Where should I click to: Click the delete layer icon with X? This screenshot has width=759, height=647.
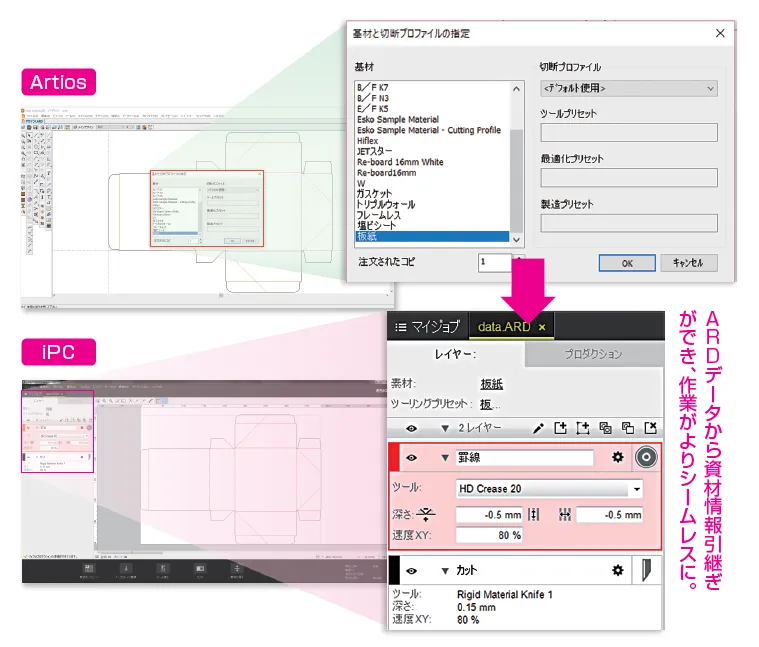650,428
